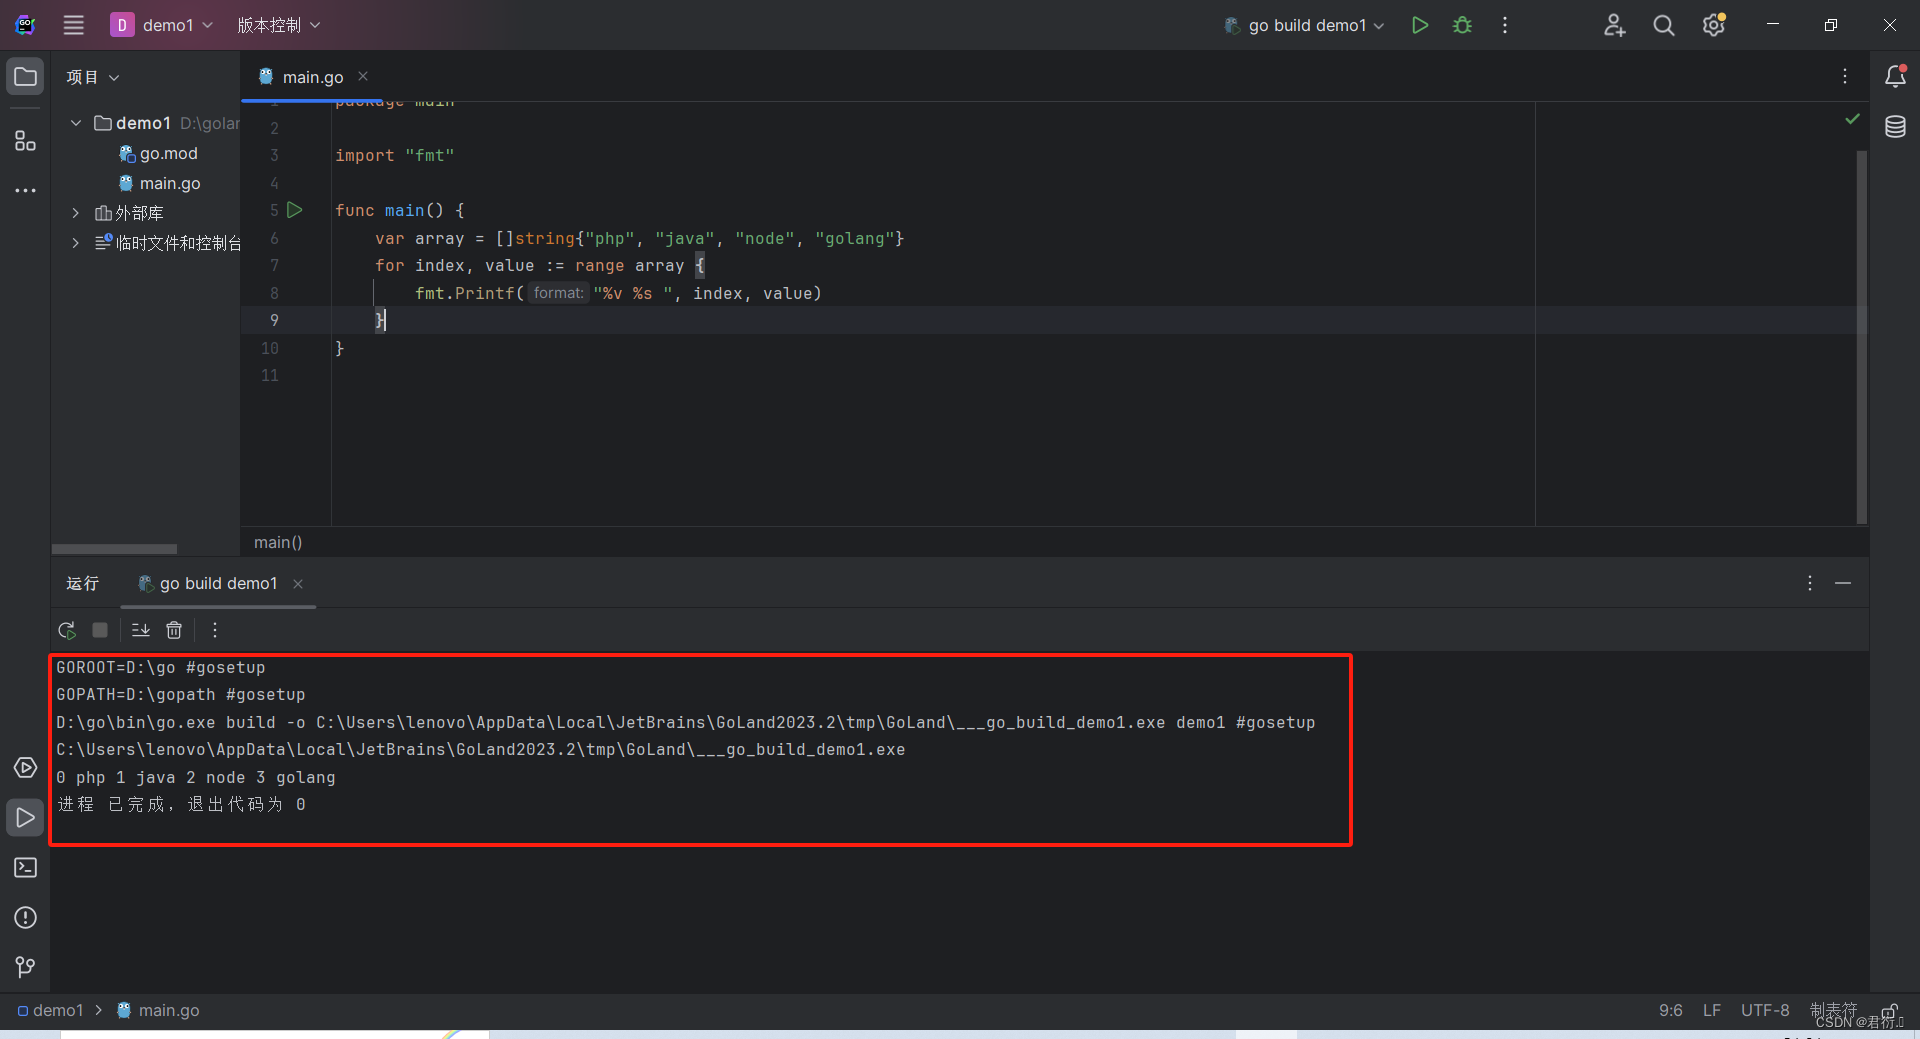The image size is (1920, 1039).
Task: Click main.go in the navigation bar
Action: [159, 1010]
